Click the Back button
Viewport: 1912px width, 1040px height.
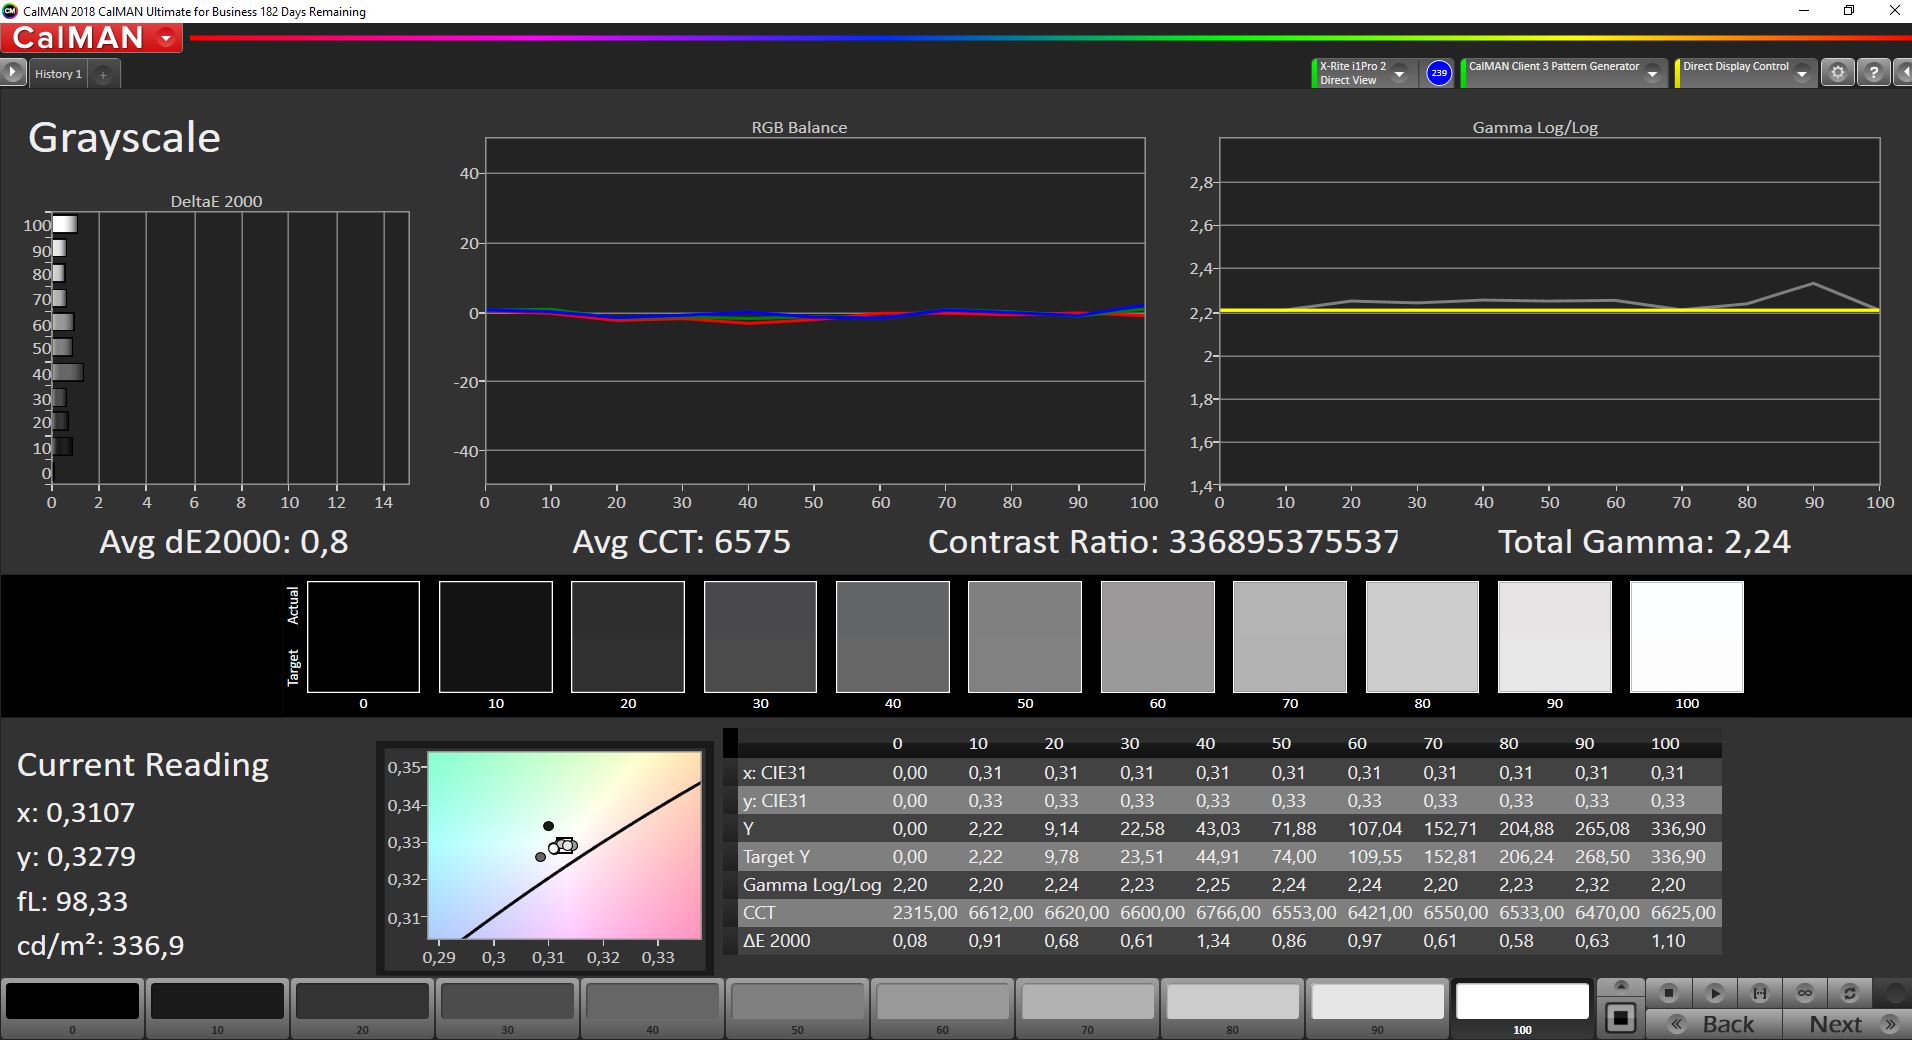pyautogui.click(x=1713, y=1024)
